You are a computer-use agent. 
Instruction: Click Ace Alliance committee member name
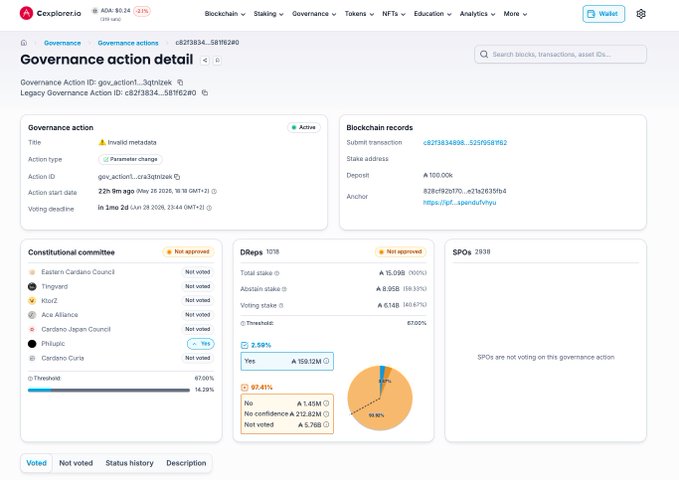60,315
